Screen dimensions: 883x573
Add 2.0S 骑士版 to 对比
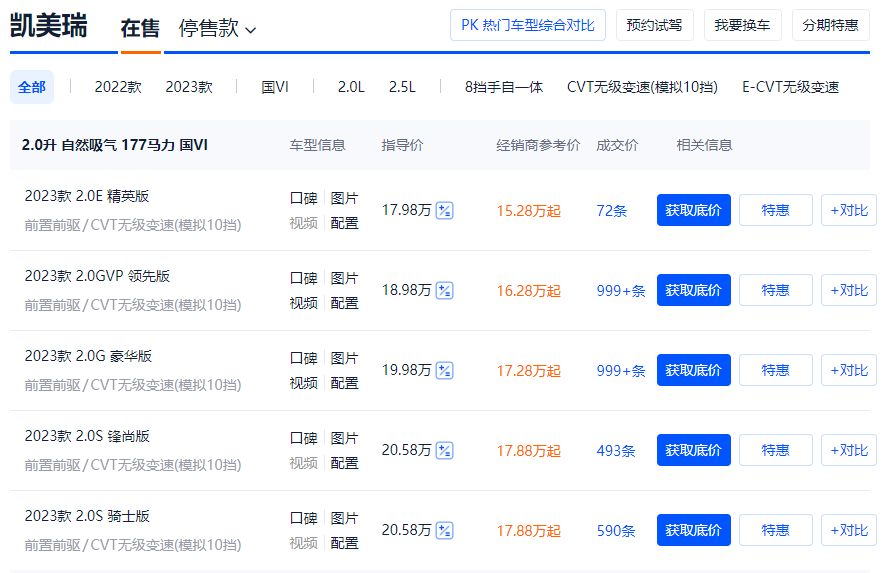[x=849, y=530]
